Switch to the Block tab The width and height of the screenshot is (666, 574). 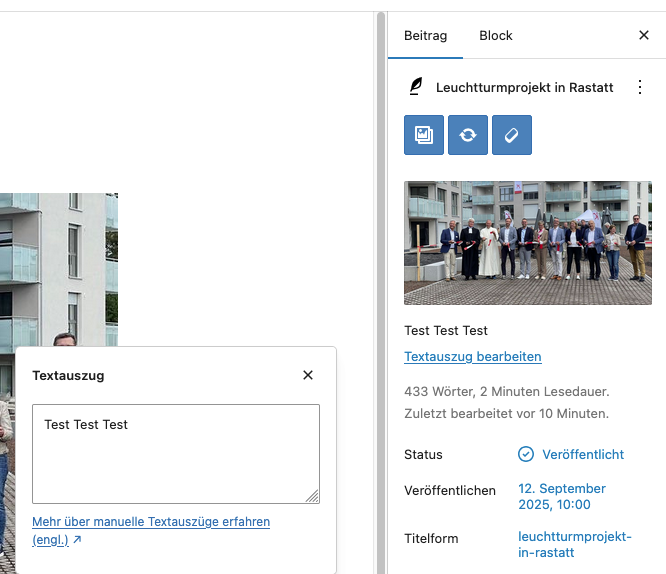496,35
